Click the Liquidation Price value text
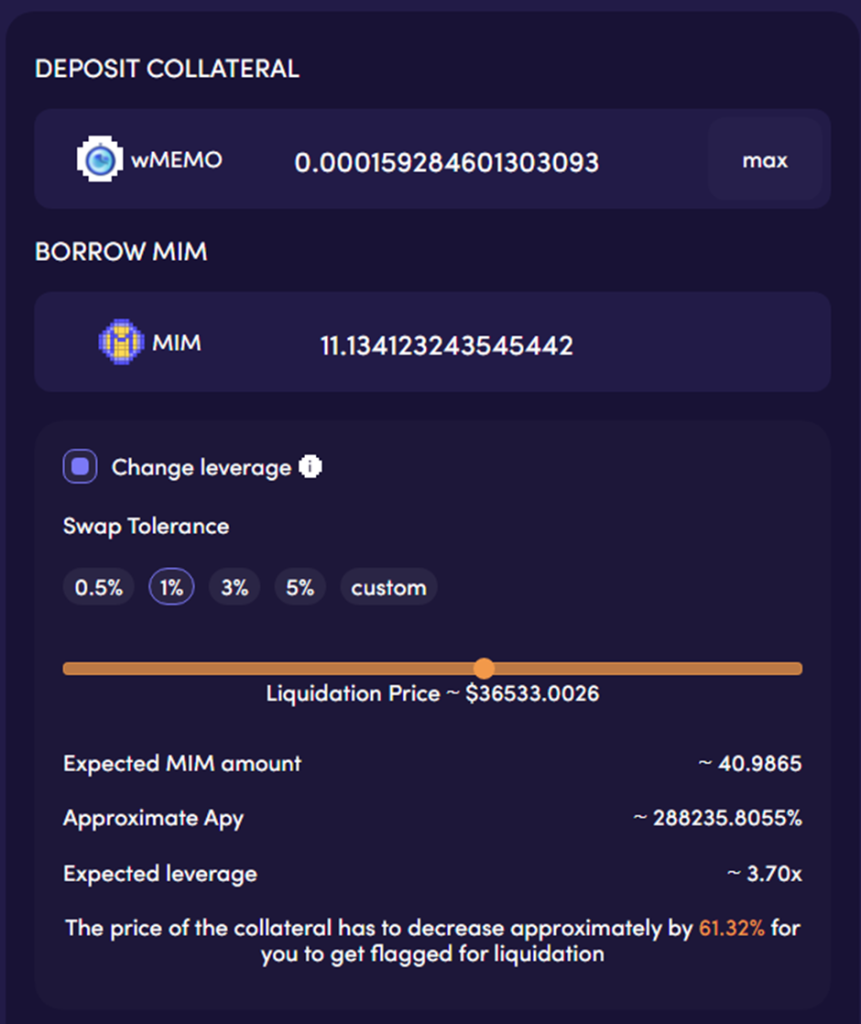This screenshot has height=1024, width=861. pyautogui.click(x=532, y=694)
